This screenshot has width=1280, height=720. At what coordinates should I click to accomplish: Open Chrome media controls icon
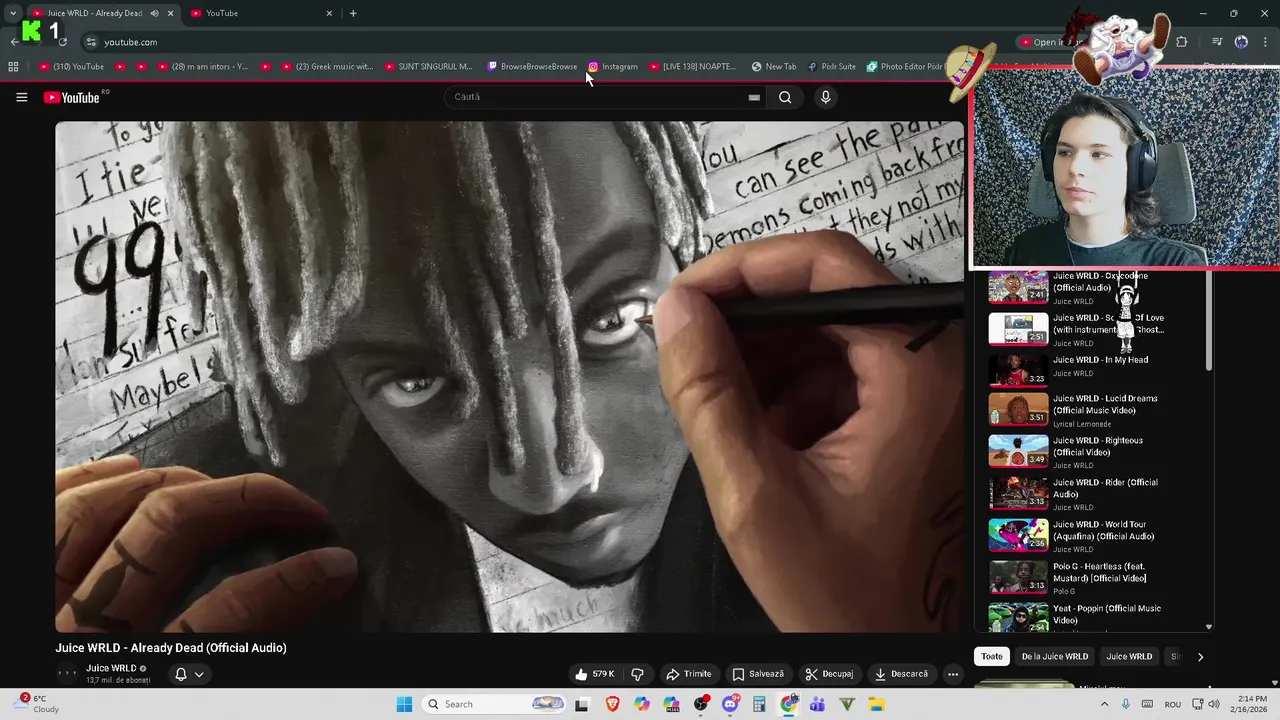(1217, 42)
